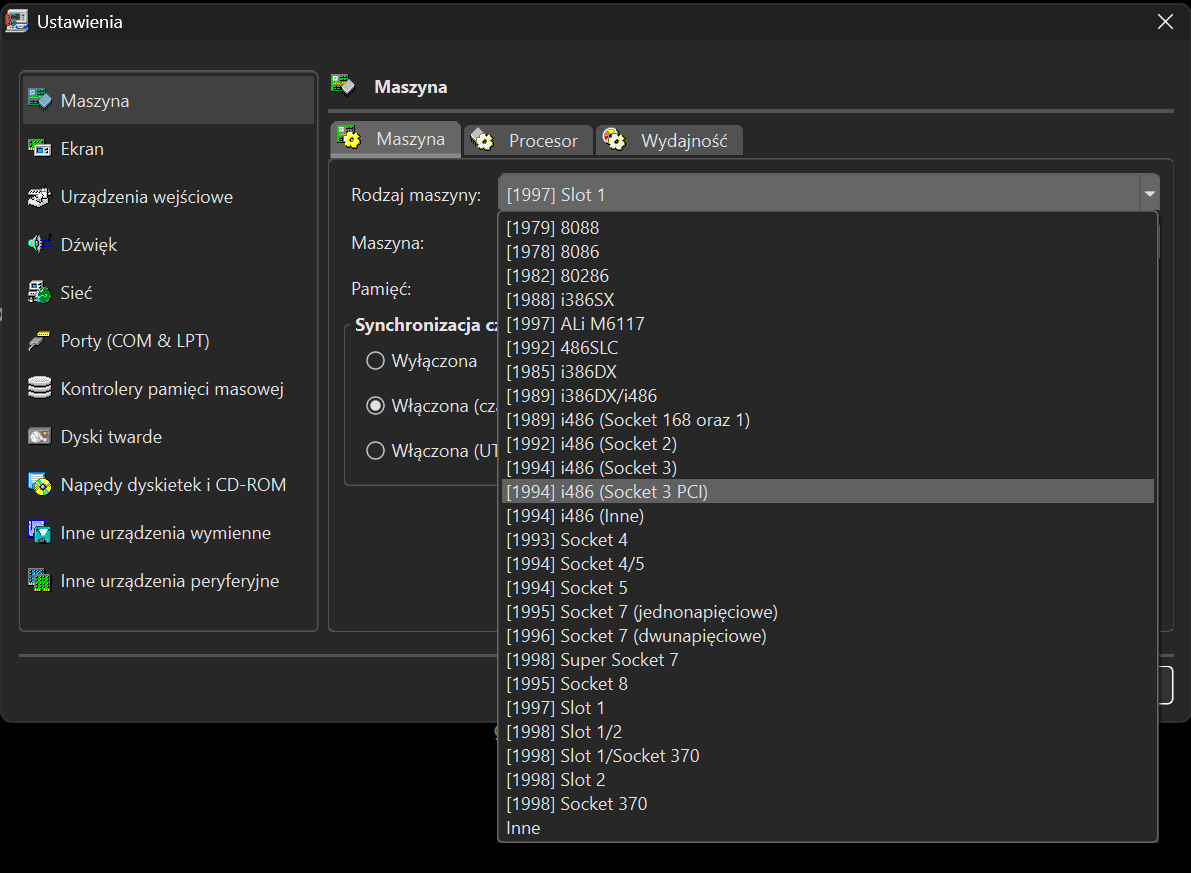Choose [1992] i486 (Socket 2) option
Viewport: 1191px width, 873px height.
pyautogui.click(x=828, y=444)
